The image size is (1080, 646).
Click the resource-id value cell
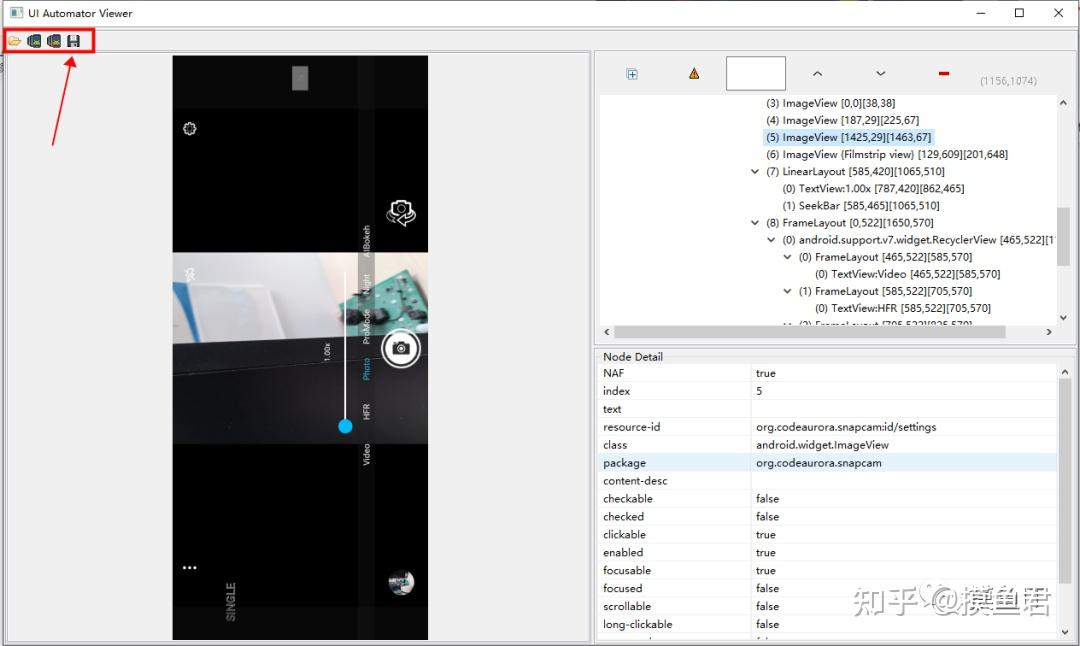pyautogui.click(x=904, y=427)
